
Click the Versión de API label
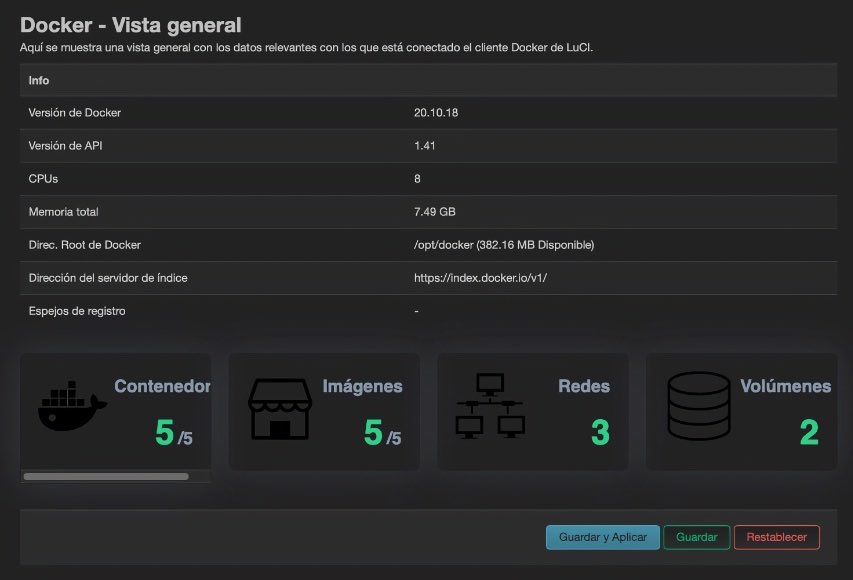65,146
